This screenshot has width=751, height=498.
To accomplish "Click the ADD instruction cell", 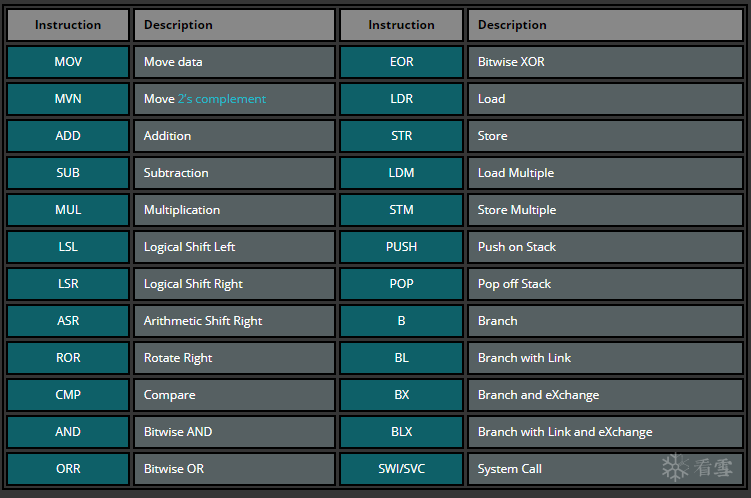I will [68, 136].
